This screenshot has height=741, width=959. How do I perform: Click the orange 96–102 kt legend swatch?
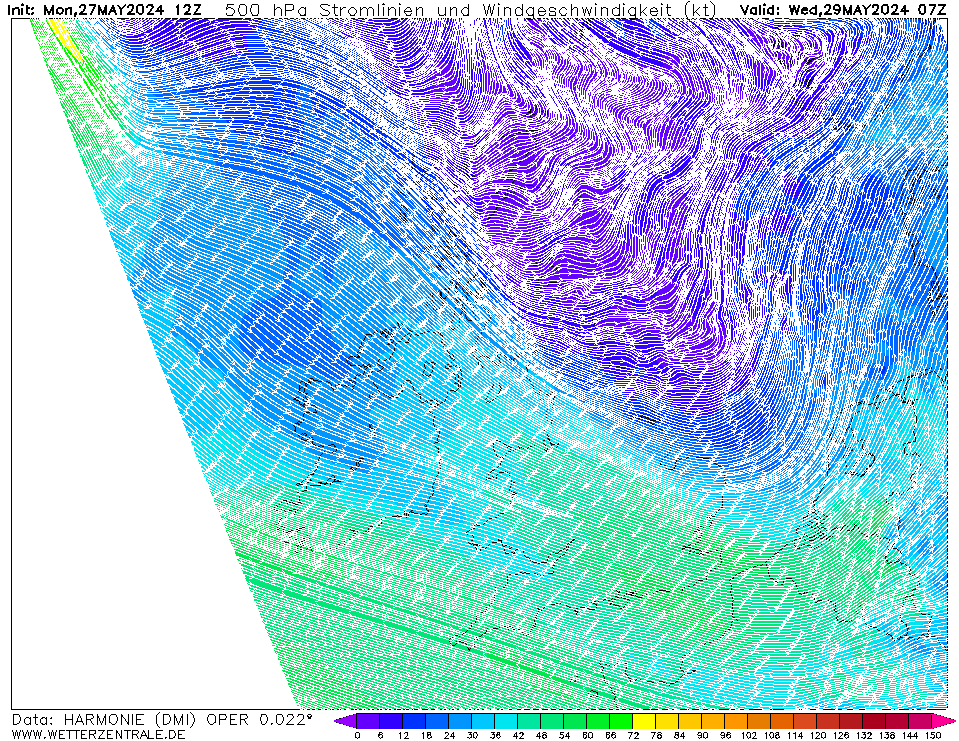coord(737,721)
